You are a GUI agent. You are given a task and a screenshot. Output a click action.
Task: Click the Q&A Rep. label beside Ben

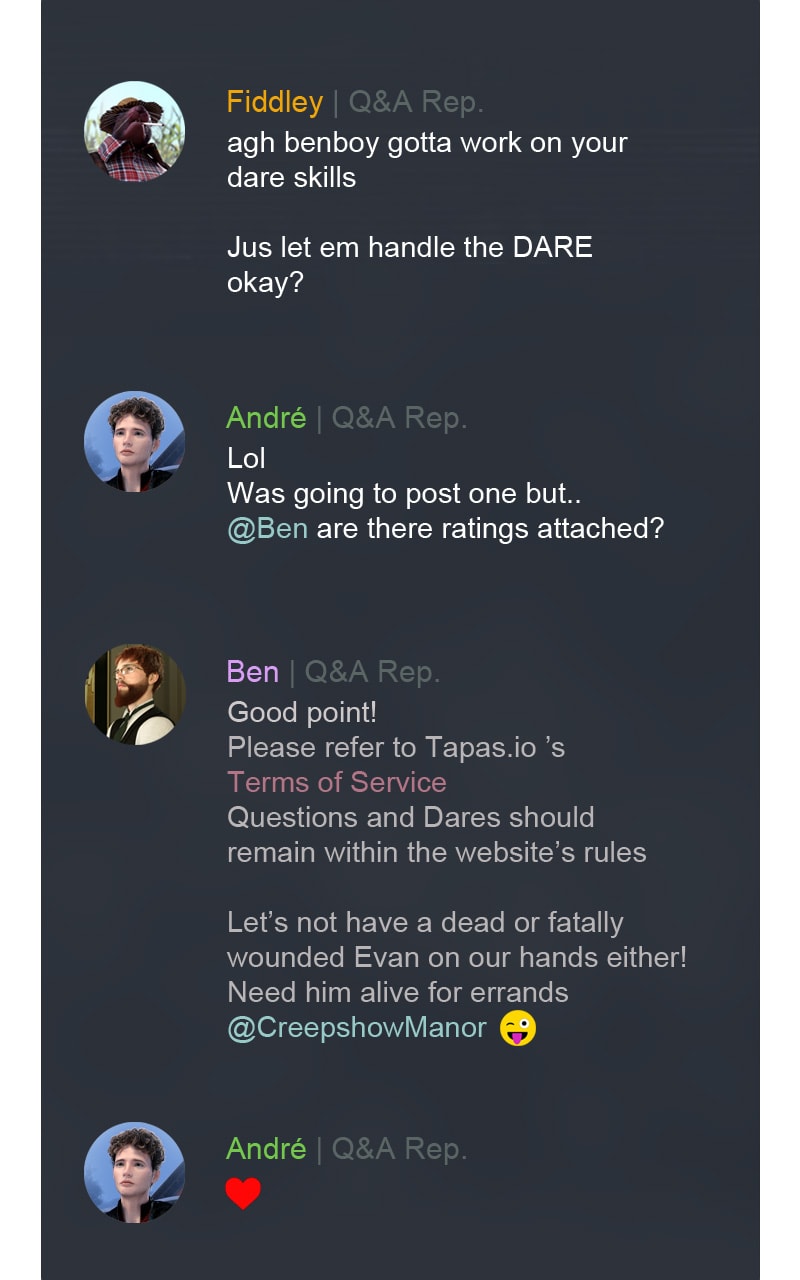[x=372, y=672]
